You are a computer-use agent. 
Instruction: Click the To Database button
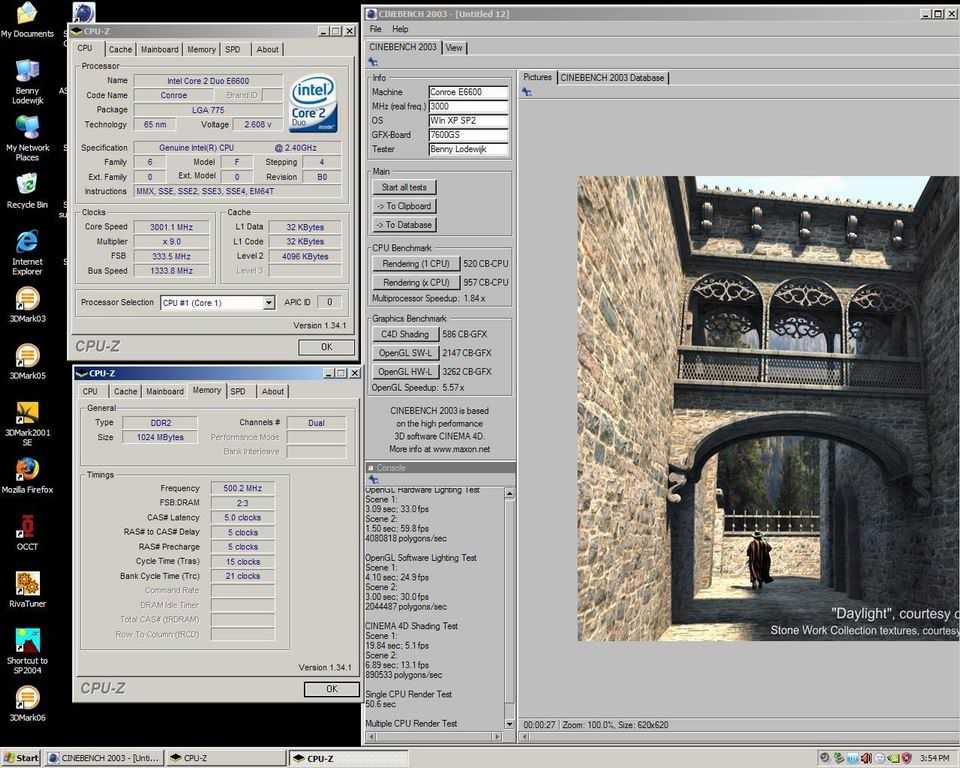(x=404, y=225)
